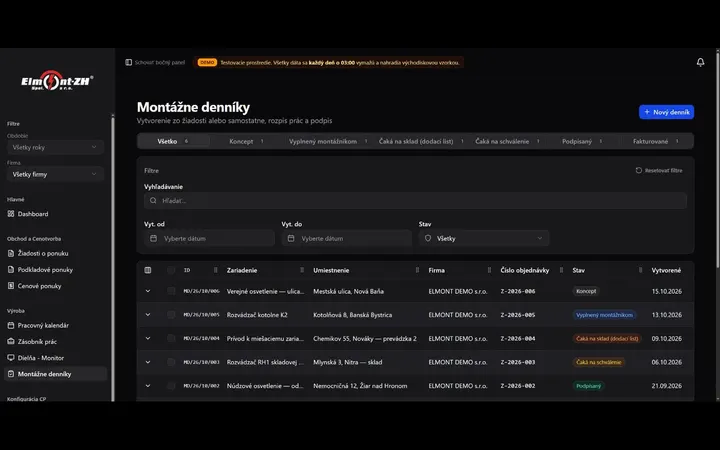Click the notification bell icon
The image size is (720, 450).
tap(700, 62)
